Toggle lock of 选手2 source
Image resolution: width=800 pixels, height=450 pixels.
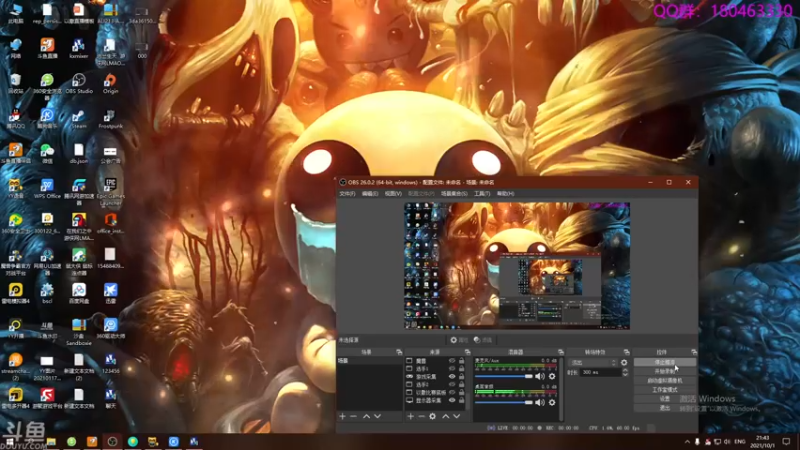tap(461, 384)
